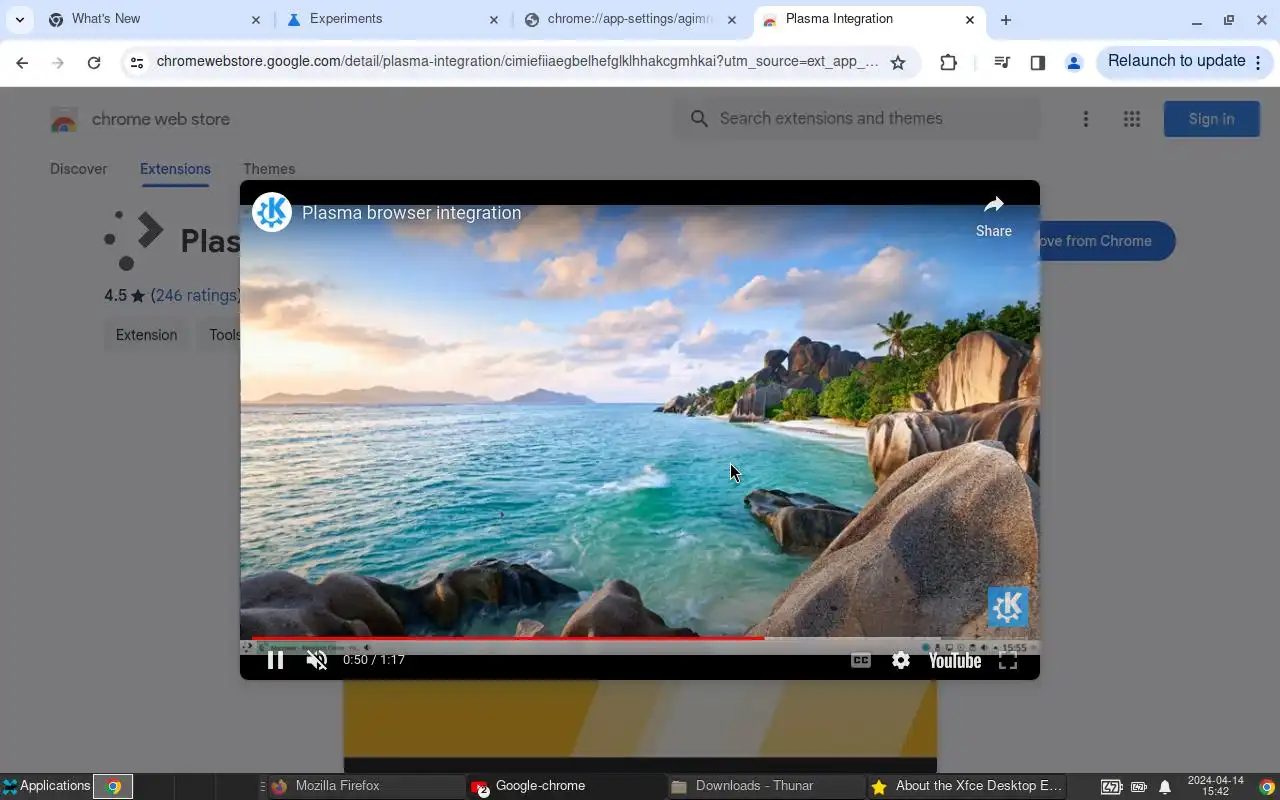Pause the Plasma browser integration video

pyautogui.click(x=275, y=660)
